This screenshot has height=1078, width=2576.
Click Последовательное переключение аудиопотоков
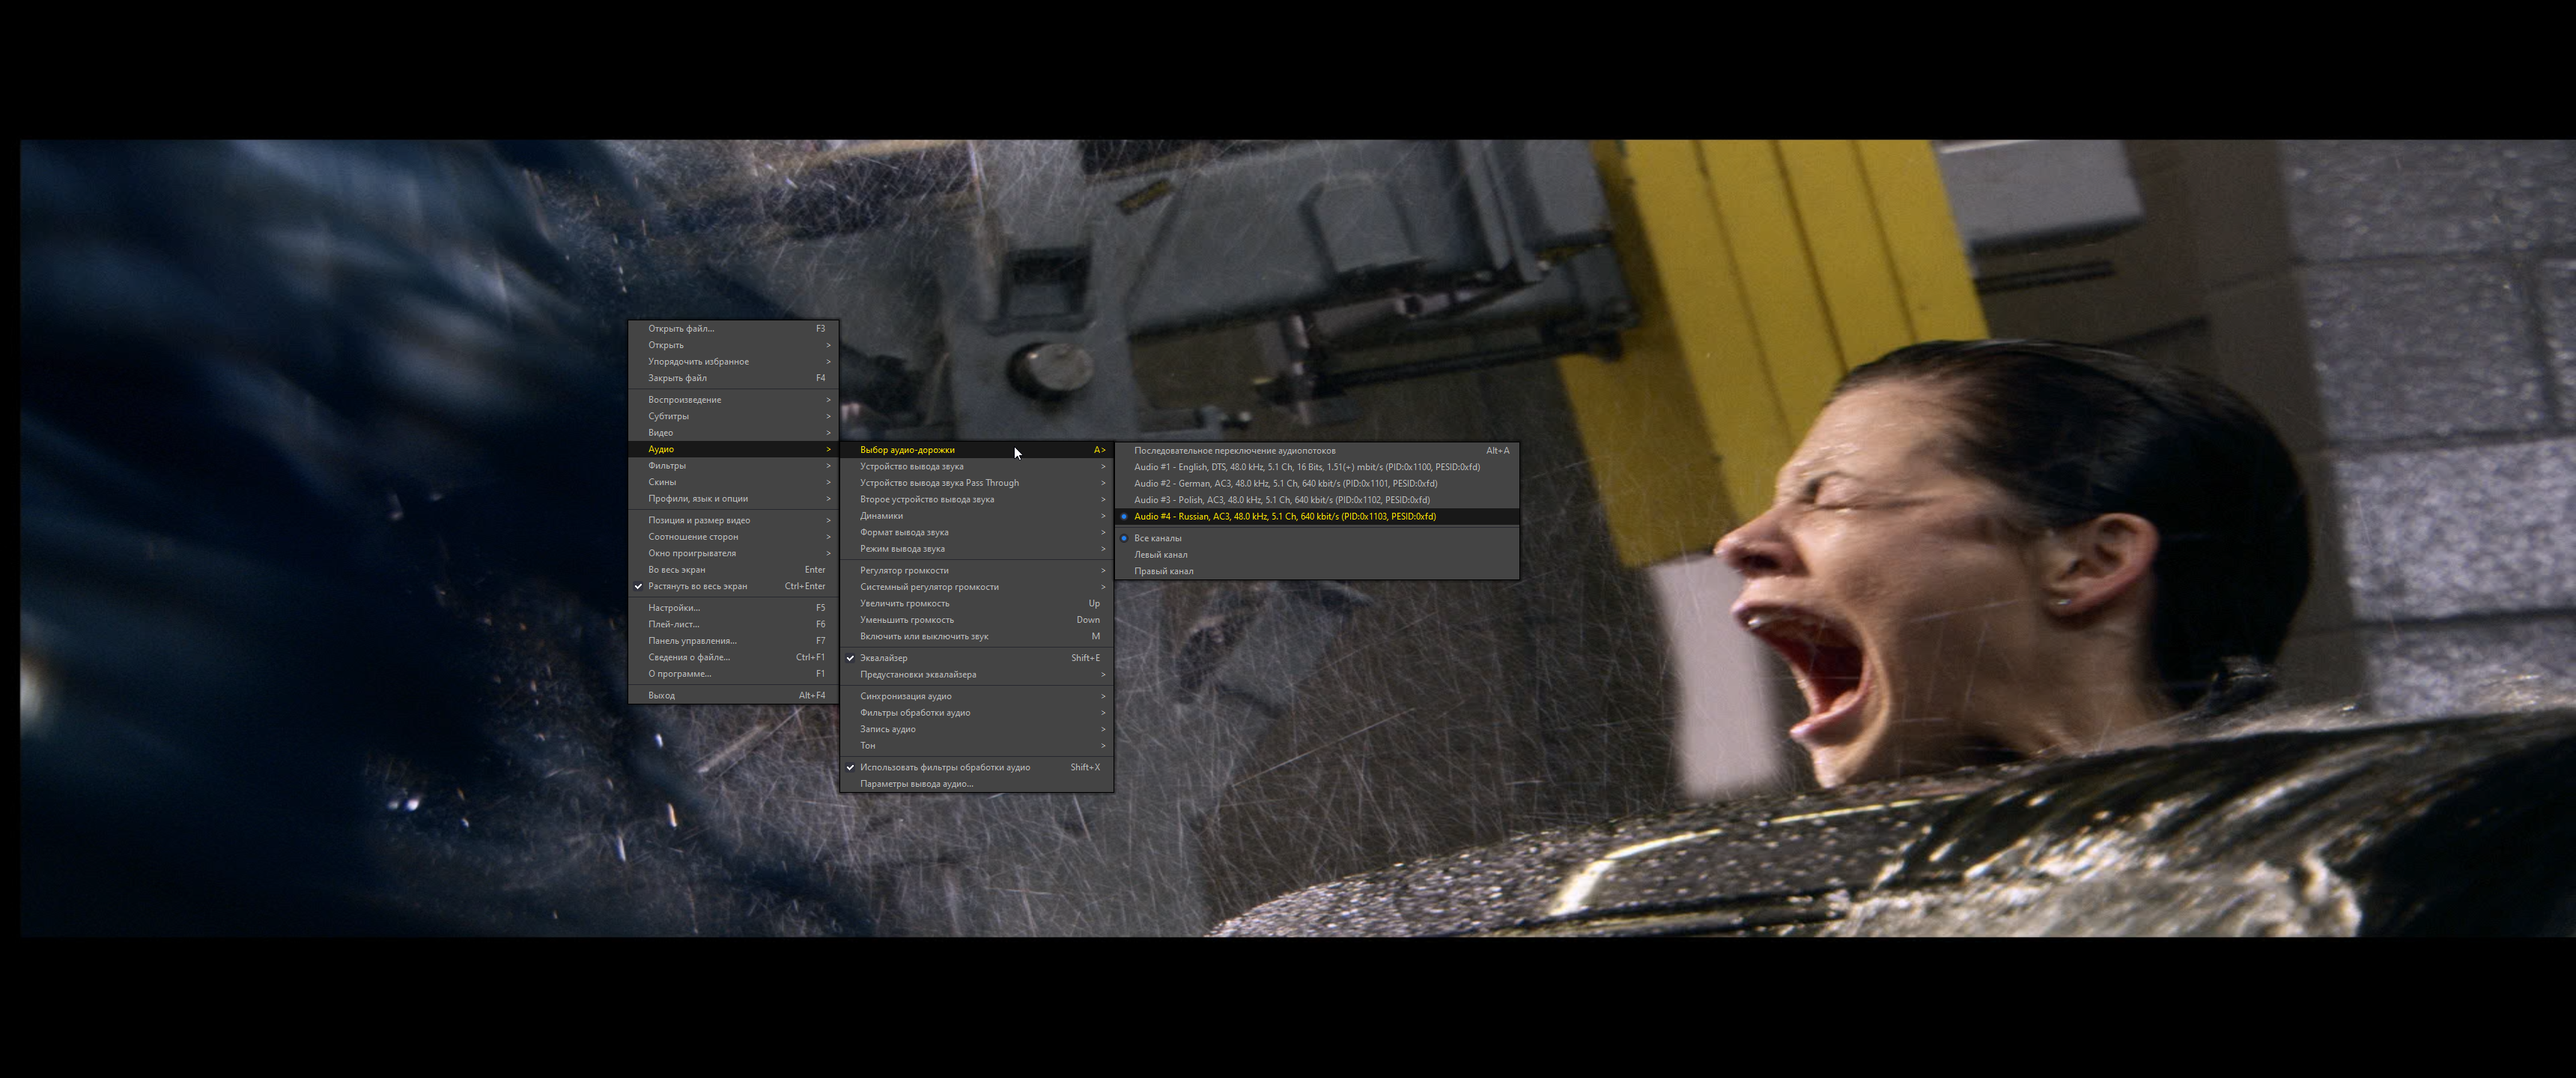pyautogui.click(x=1234, y=451)
